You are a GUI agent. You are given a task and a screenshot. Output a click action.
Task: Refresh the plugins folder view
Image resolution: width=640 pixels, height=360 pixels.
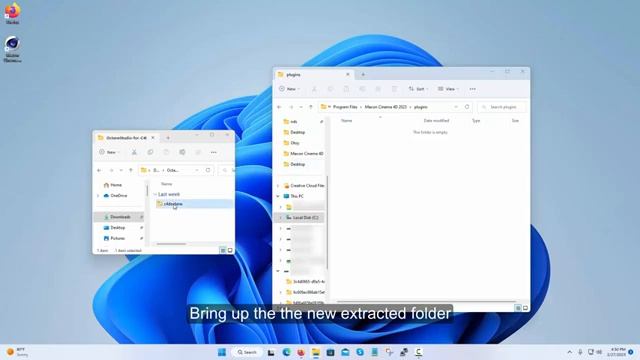(x=467, y=107)
